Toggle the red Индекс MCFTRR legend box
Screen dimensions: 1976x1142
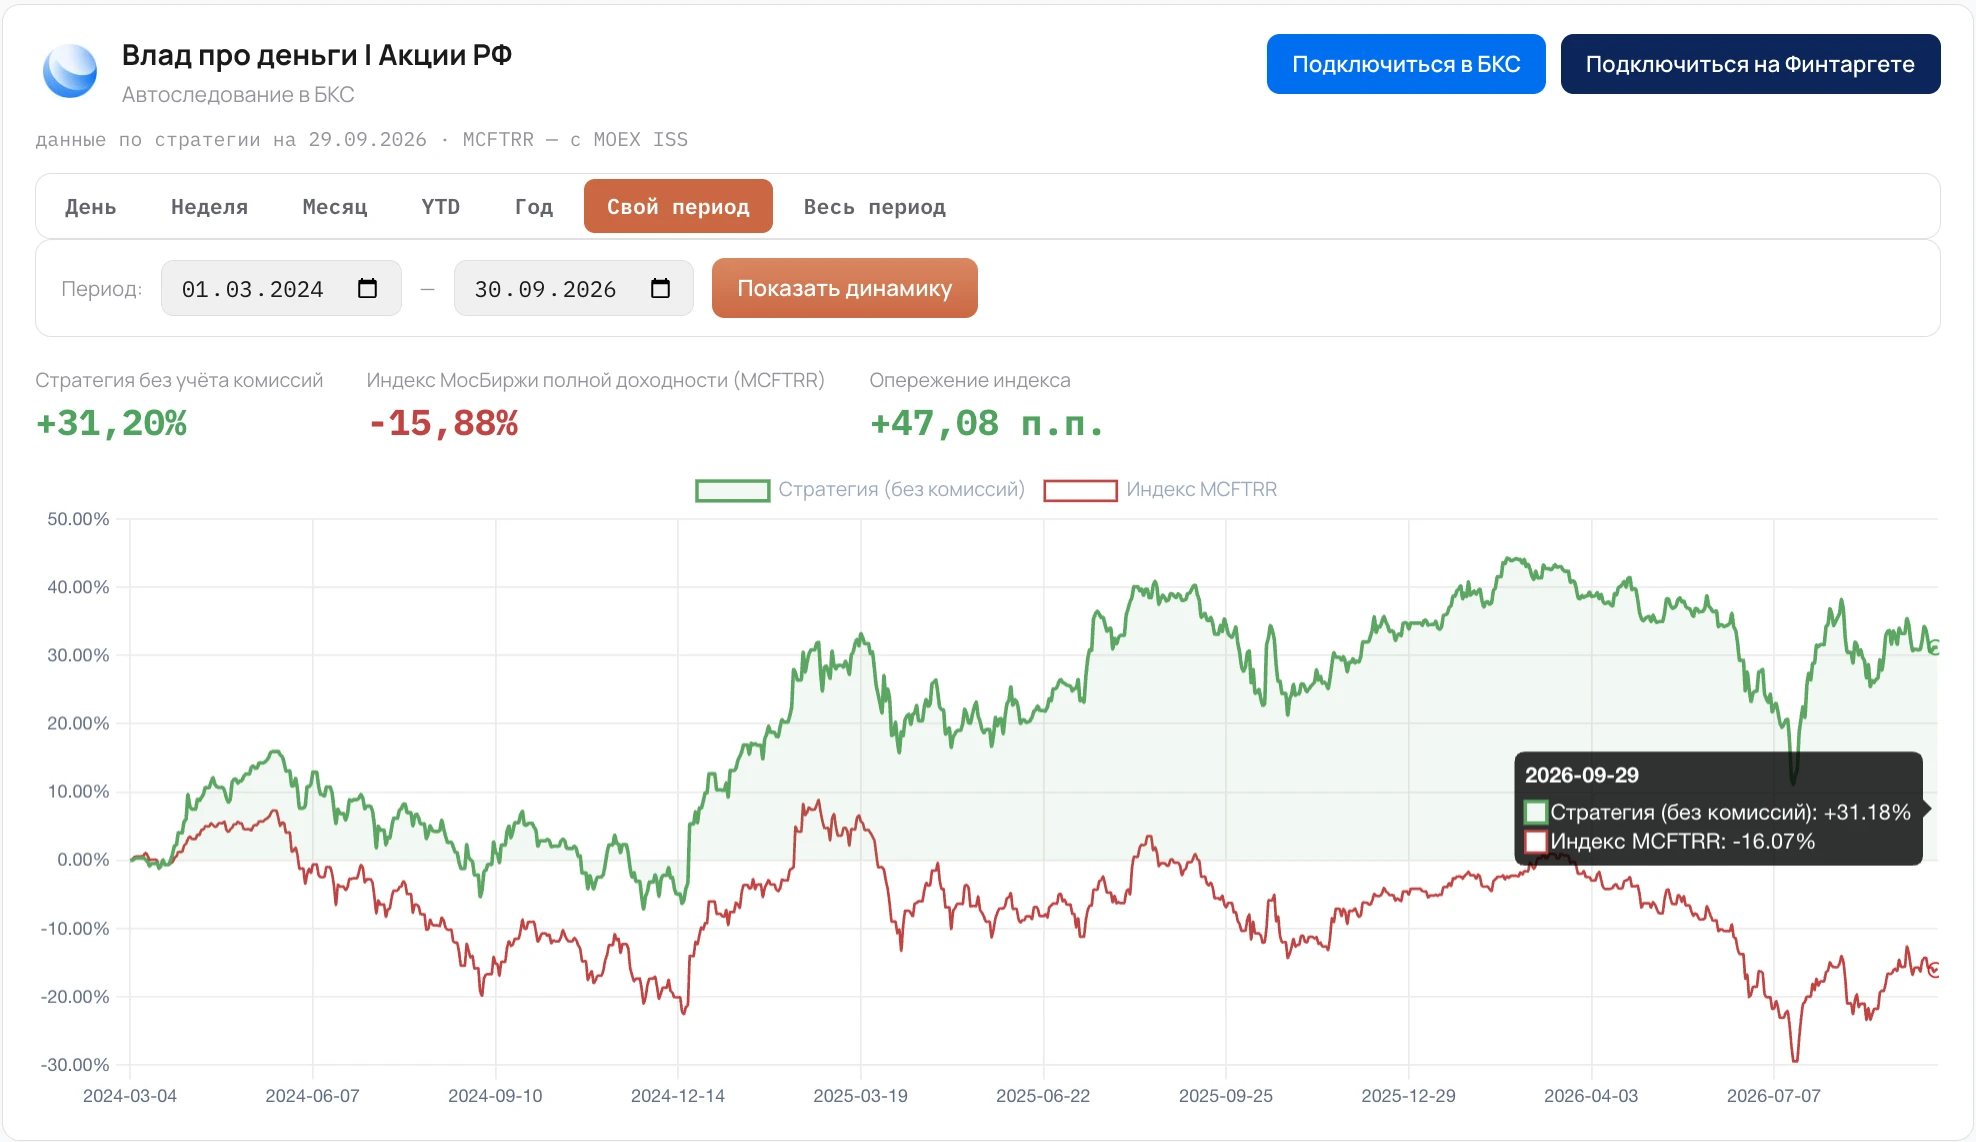pyautogui.click(x=1080, y=490)
